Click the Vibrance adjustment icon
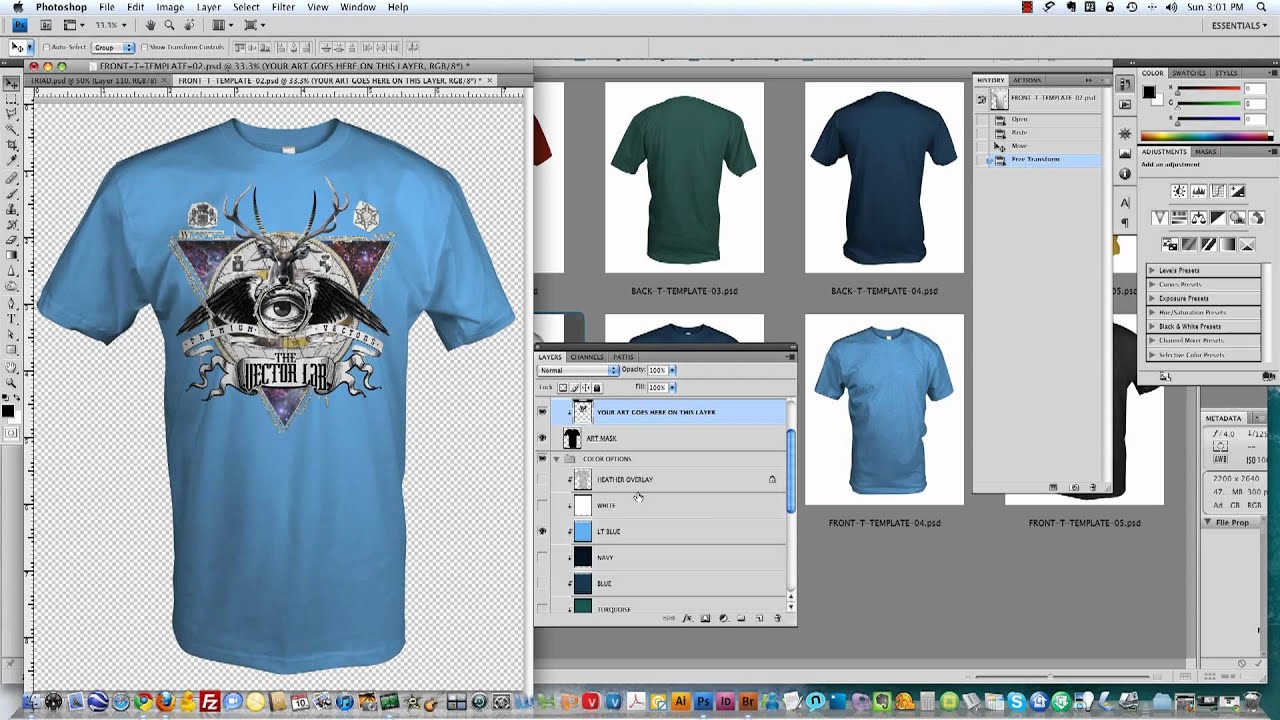Screen dimensions: 1280x720 pos(1160,217)
